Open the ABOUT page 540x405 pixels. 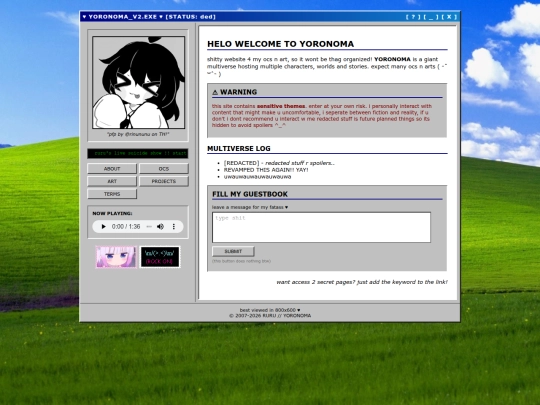(112, 169)
